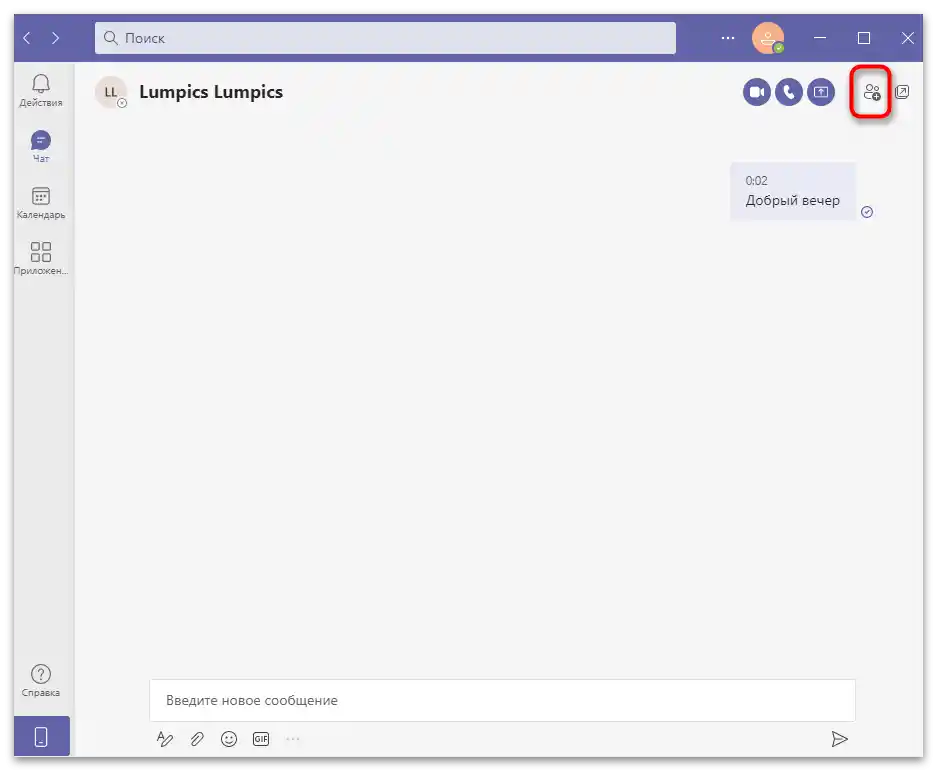Viewport: 937px width, 771px height.
Task: Start a video call
Action: click(757, 92)
